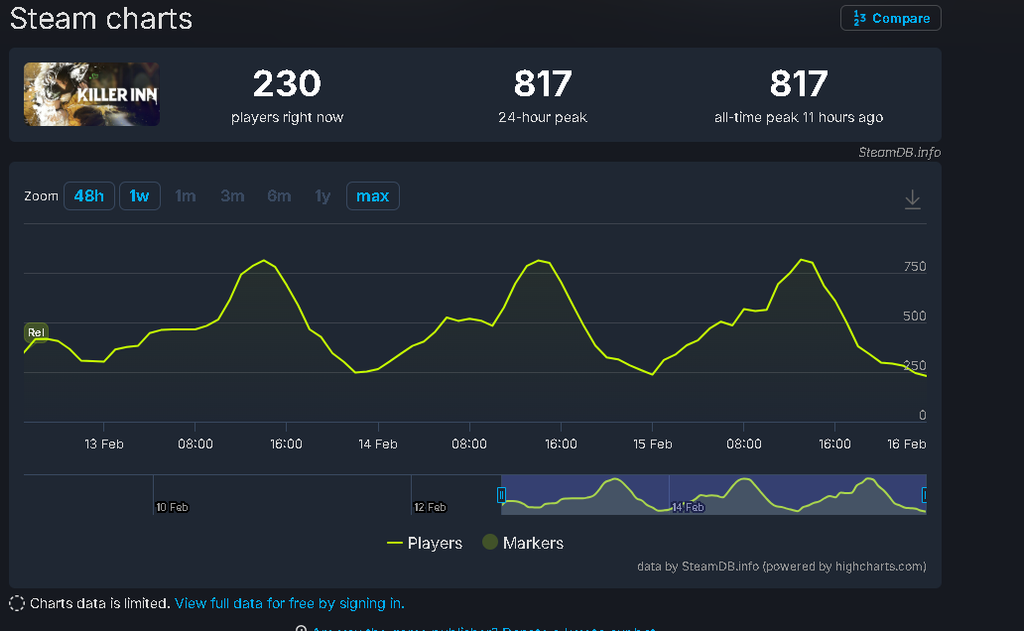Viewport: 1024px width, 631px height.
Task: Download the chart via the download icon
Action: click(912, 200)
